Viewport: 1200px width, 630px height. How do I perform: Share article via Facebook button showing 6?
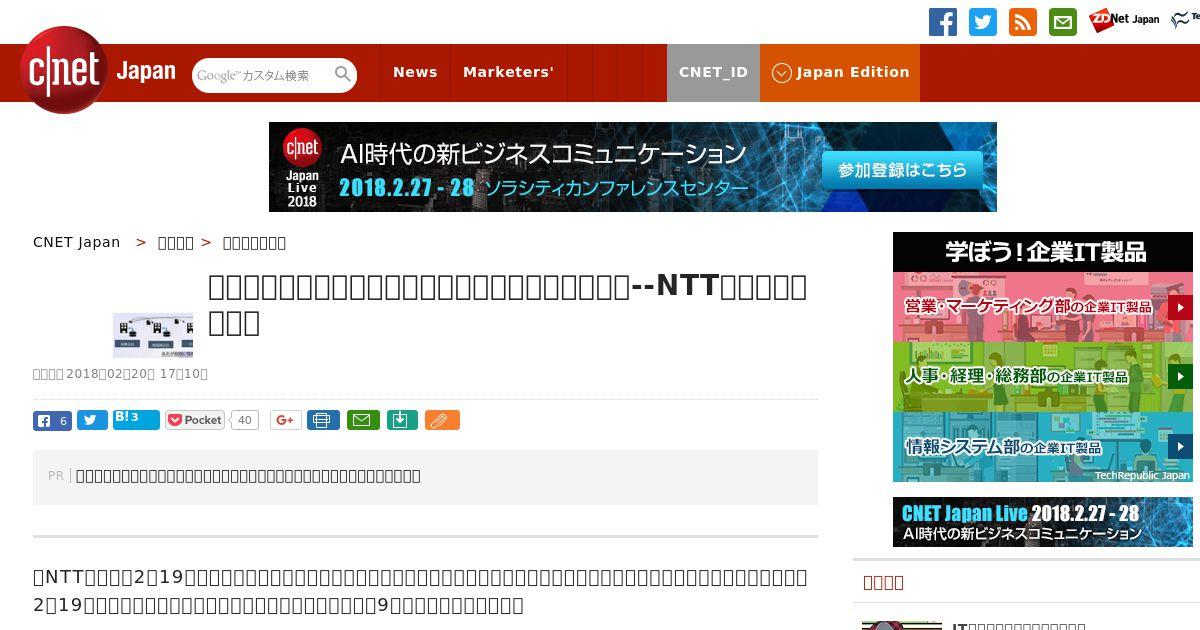(x=52, y=421)
